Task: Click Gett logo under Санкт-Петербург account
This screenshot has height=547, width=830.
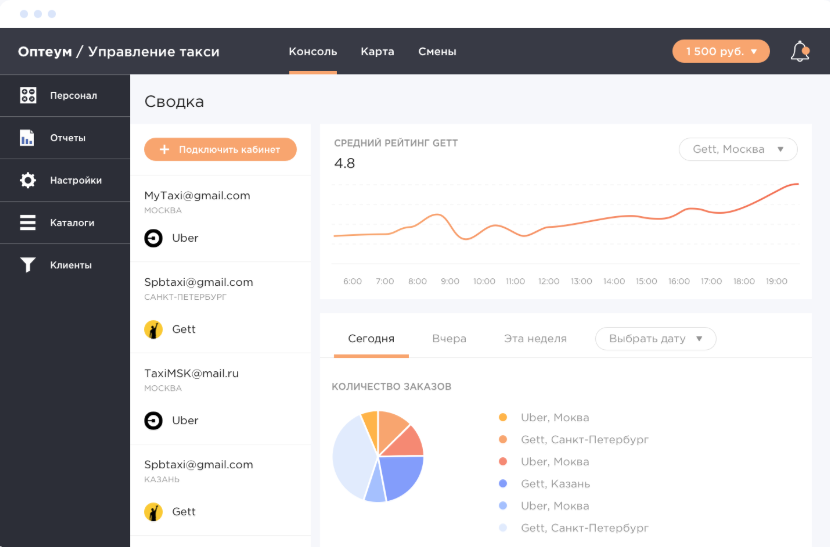Action: coord(154,329)
